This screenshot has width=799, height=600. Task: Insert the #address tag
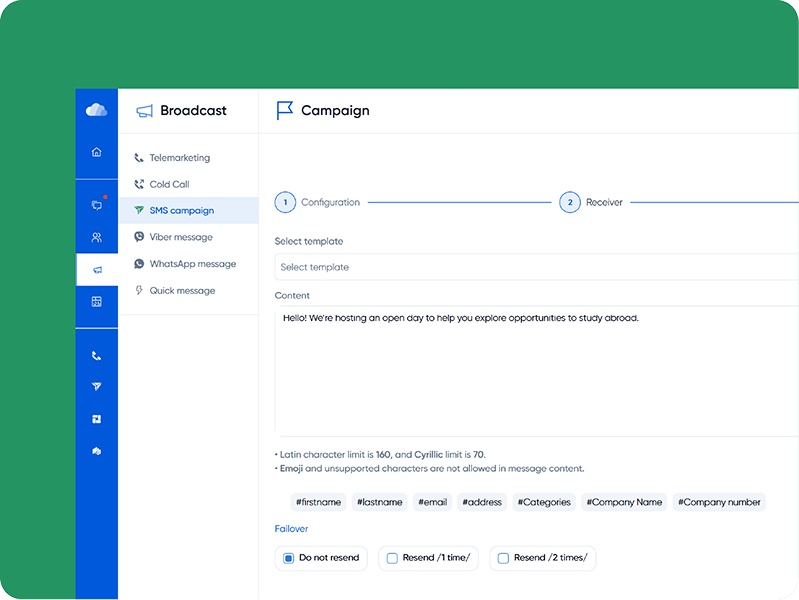tap(482, 502)
